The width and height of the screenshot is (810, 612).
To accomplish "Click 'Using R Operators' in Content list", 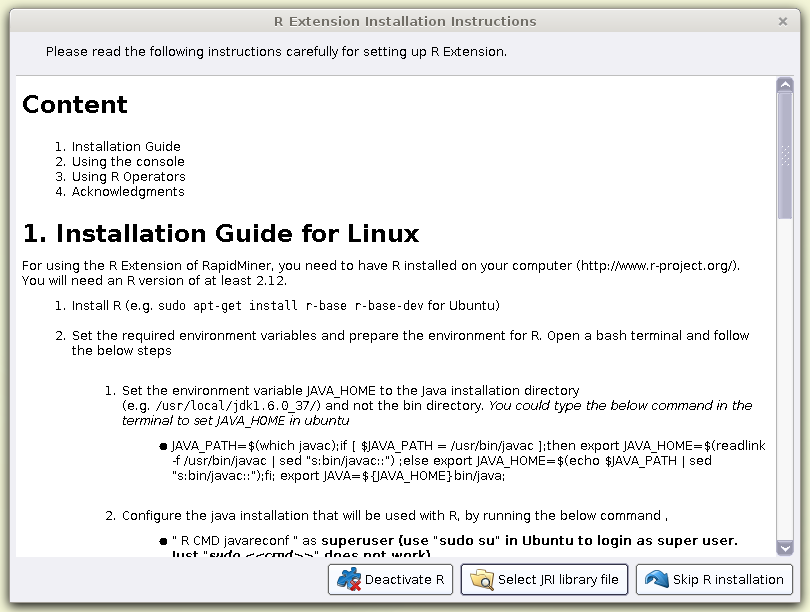I will 129,176.
